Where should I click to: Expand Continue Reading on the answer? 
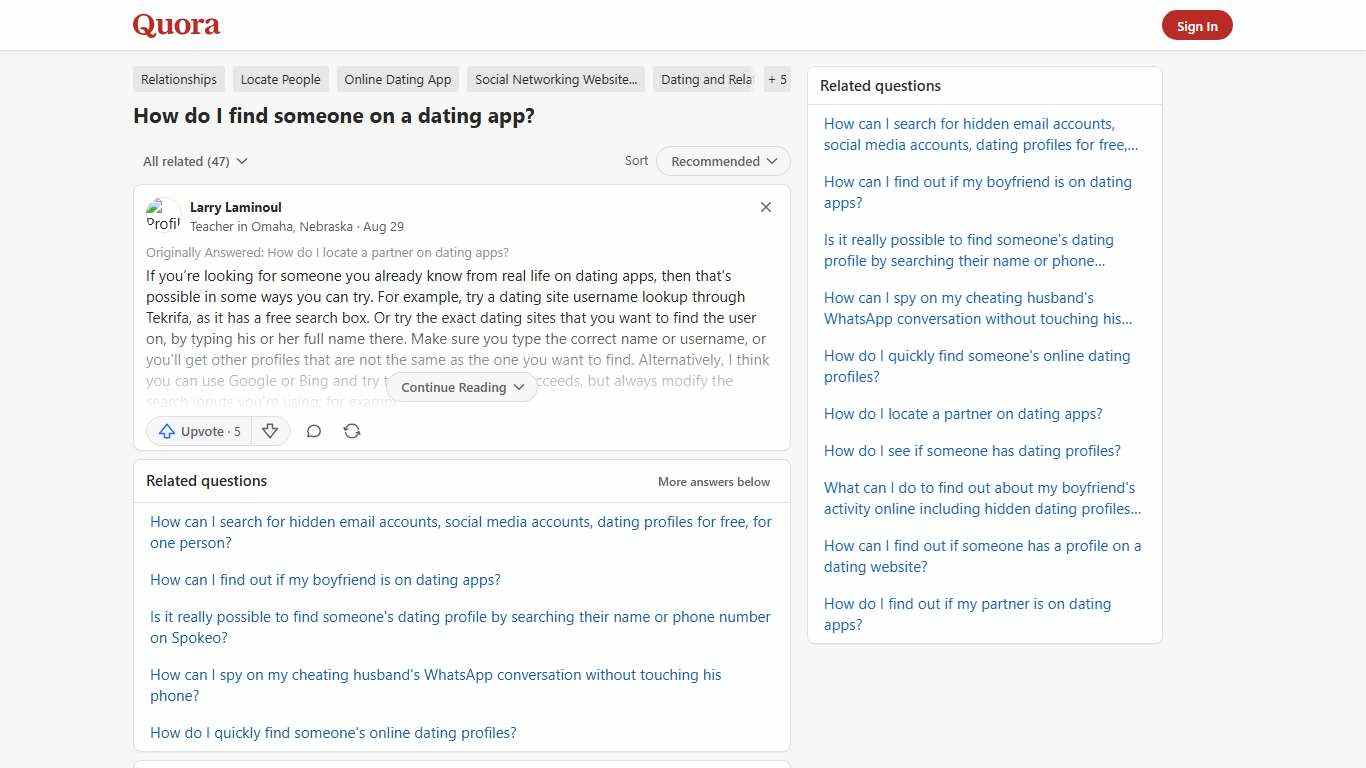461,387
